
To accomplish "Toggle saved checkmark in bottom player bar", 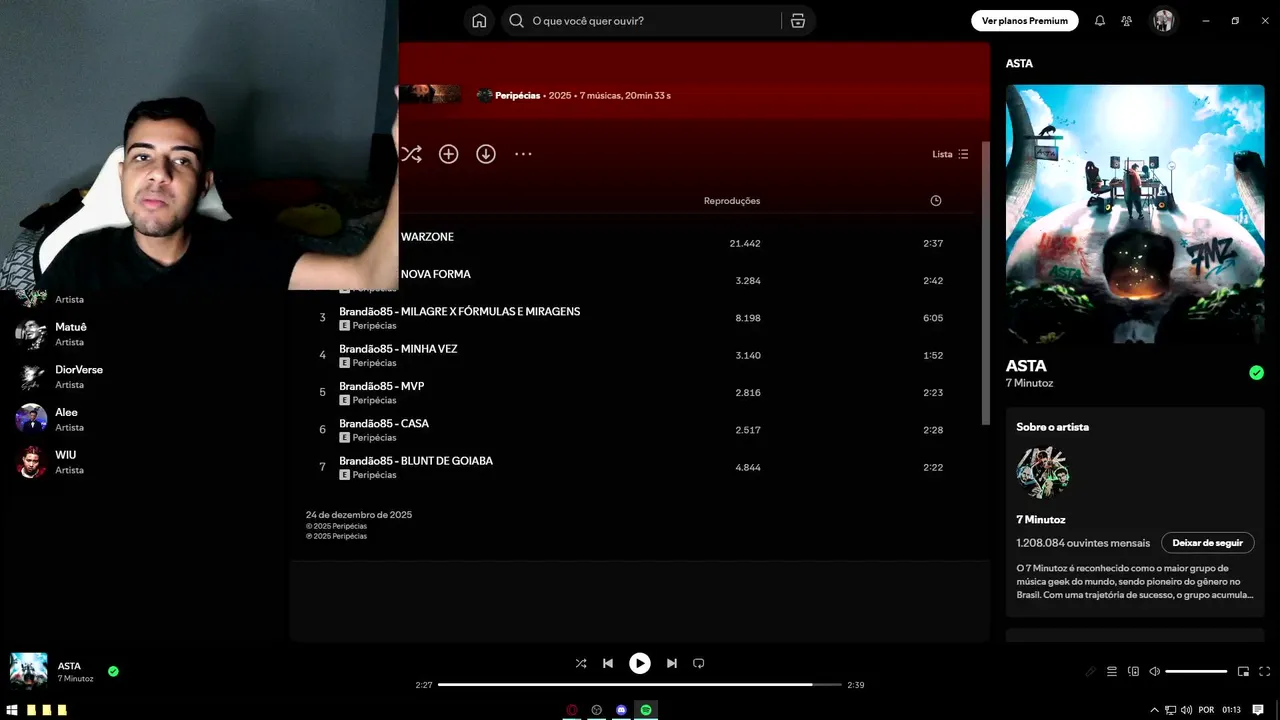I will (x=113, y=671).
